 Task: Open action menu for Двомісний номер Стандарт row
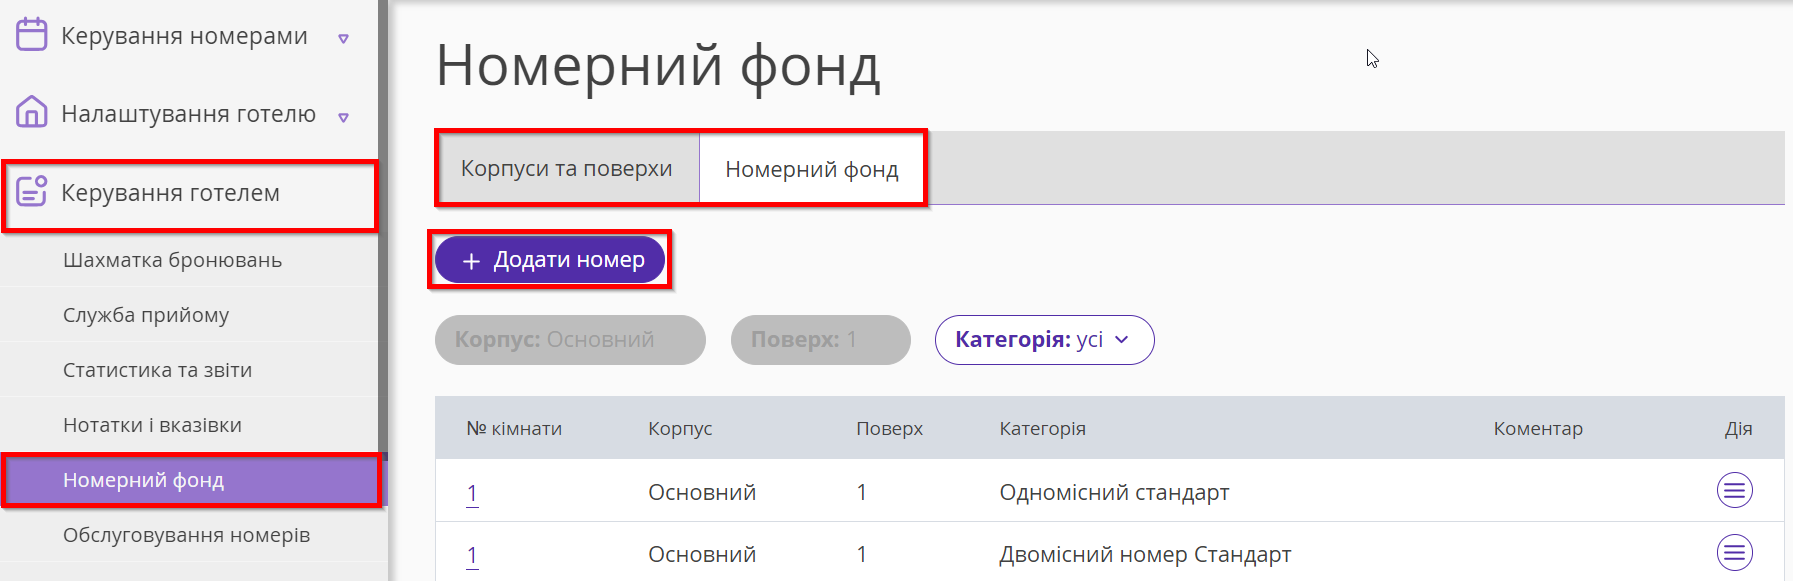click(1734, 552)
